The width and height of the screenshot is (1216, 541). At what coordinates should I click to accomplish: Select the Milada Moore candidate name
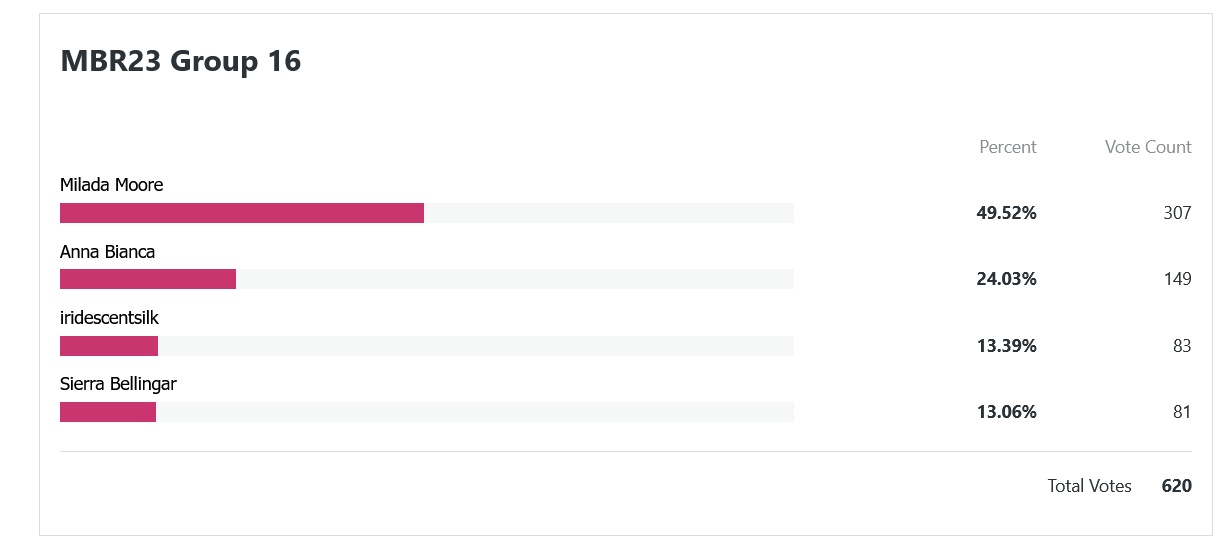(111, 185)
